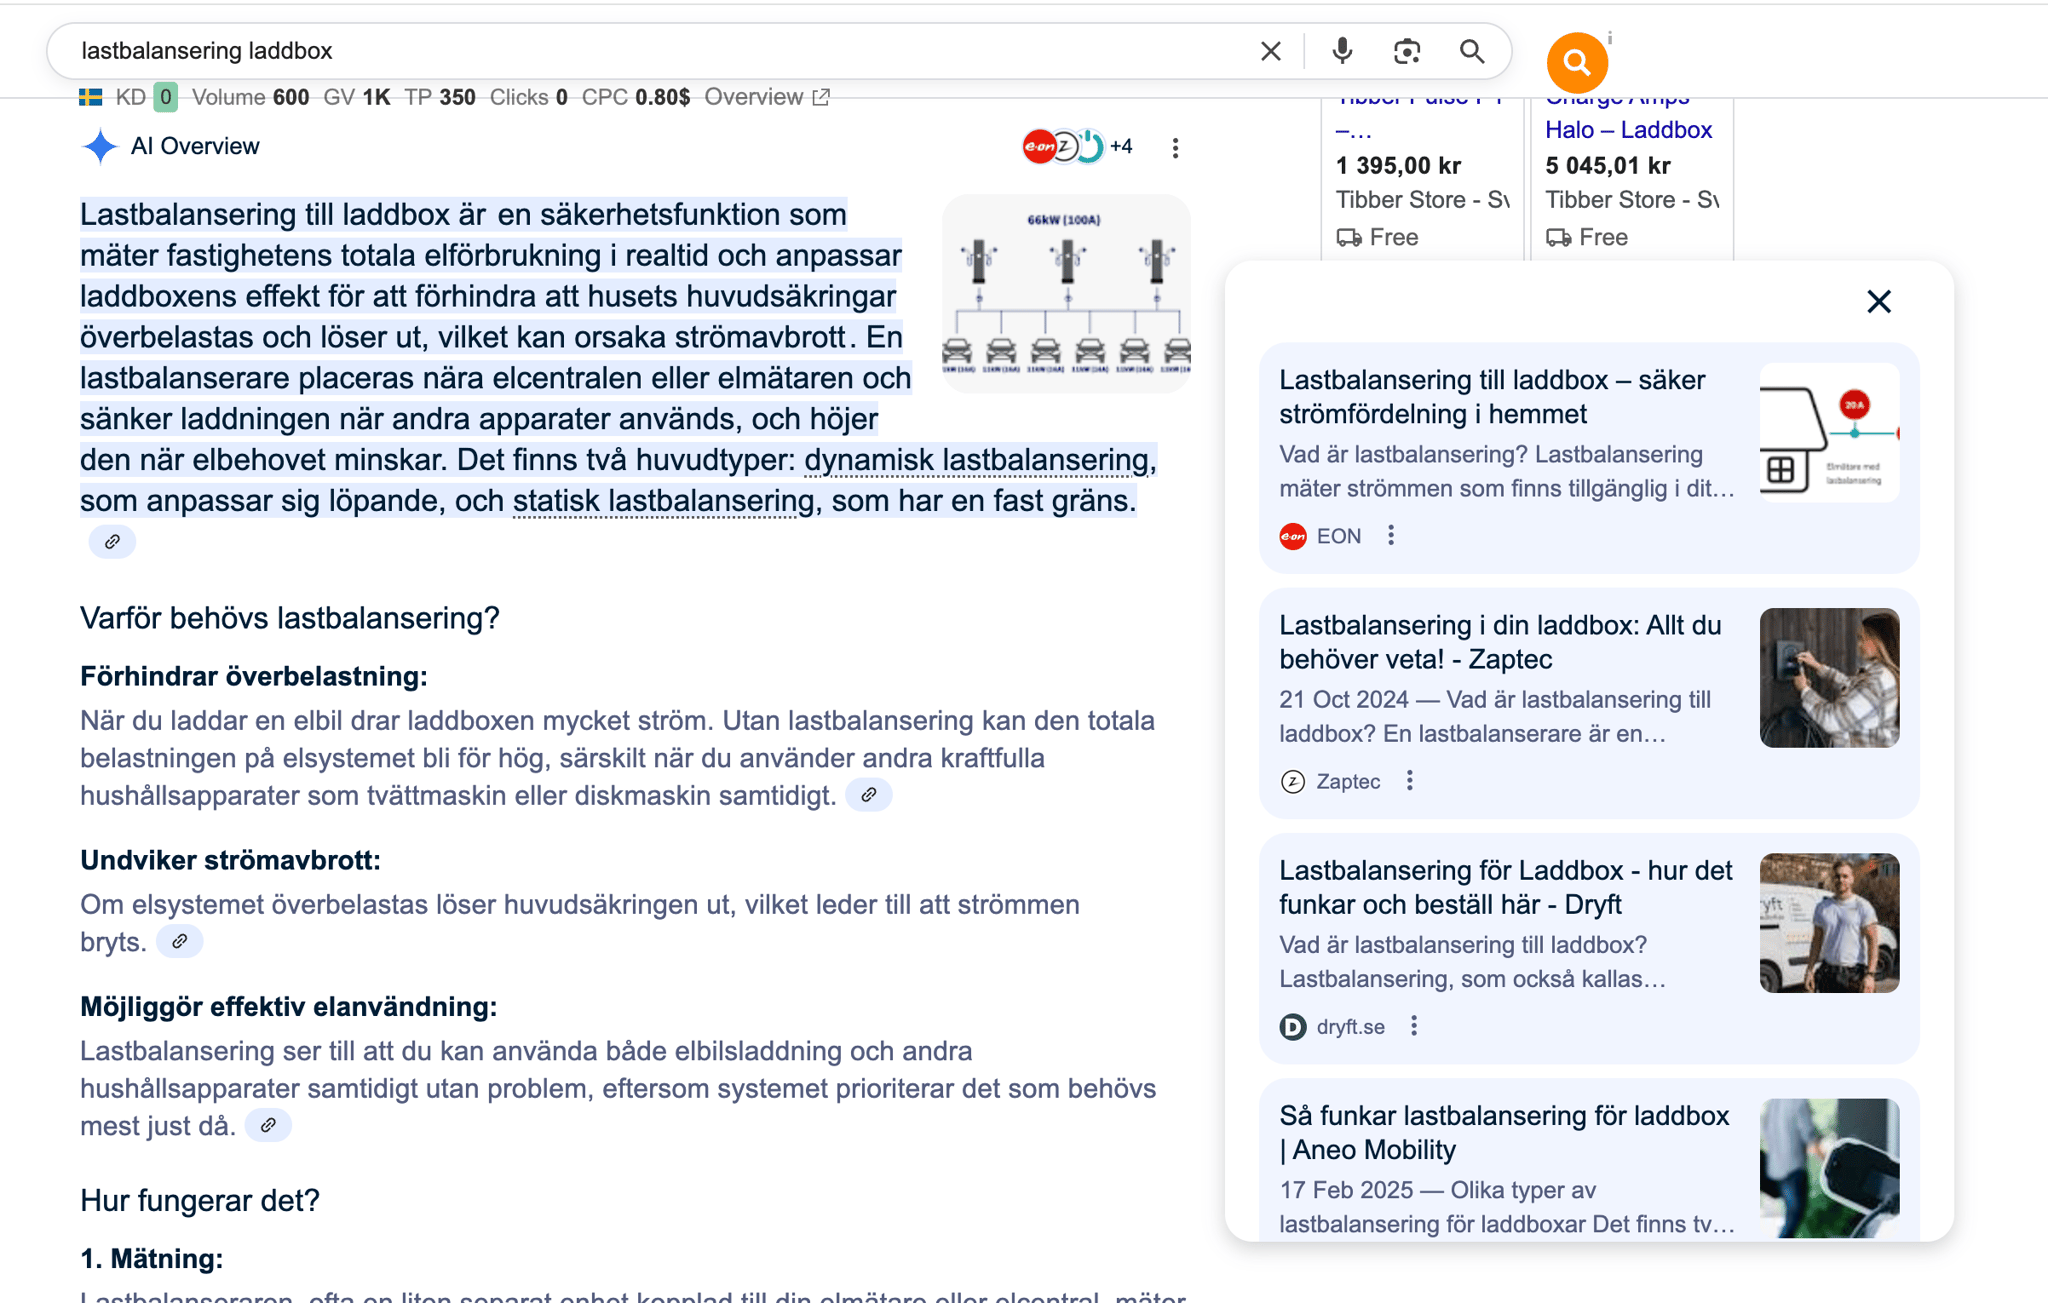Open Dryft article van photo thumbnail

(1829, 923)
